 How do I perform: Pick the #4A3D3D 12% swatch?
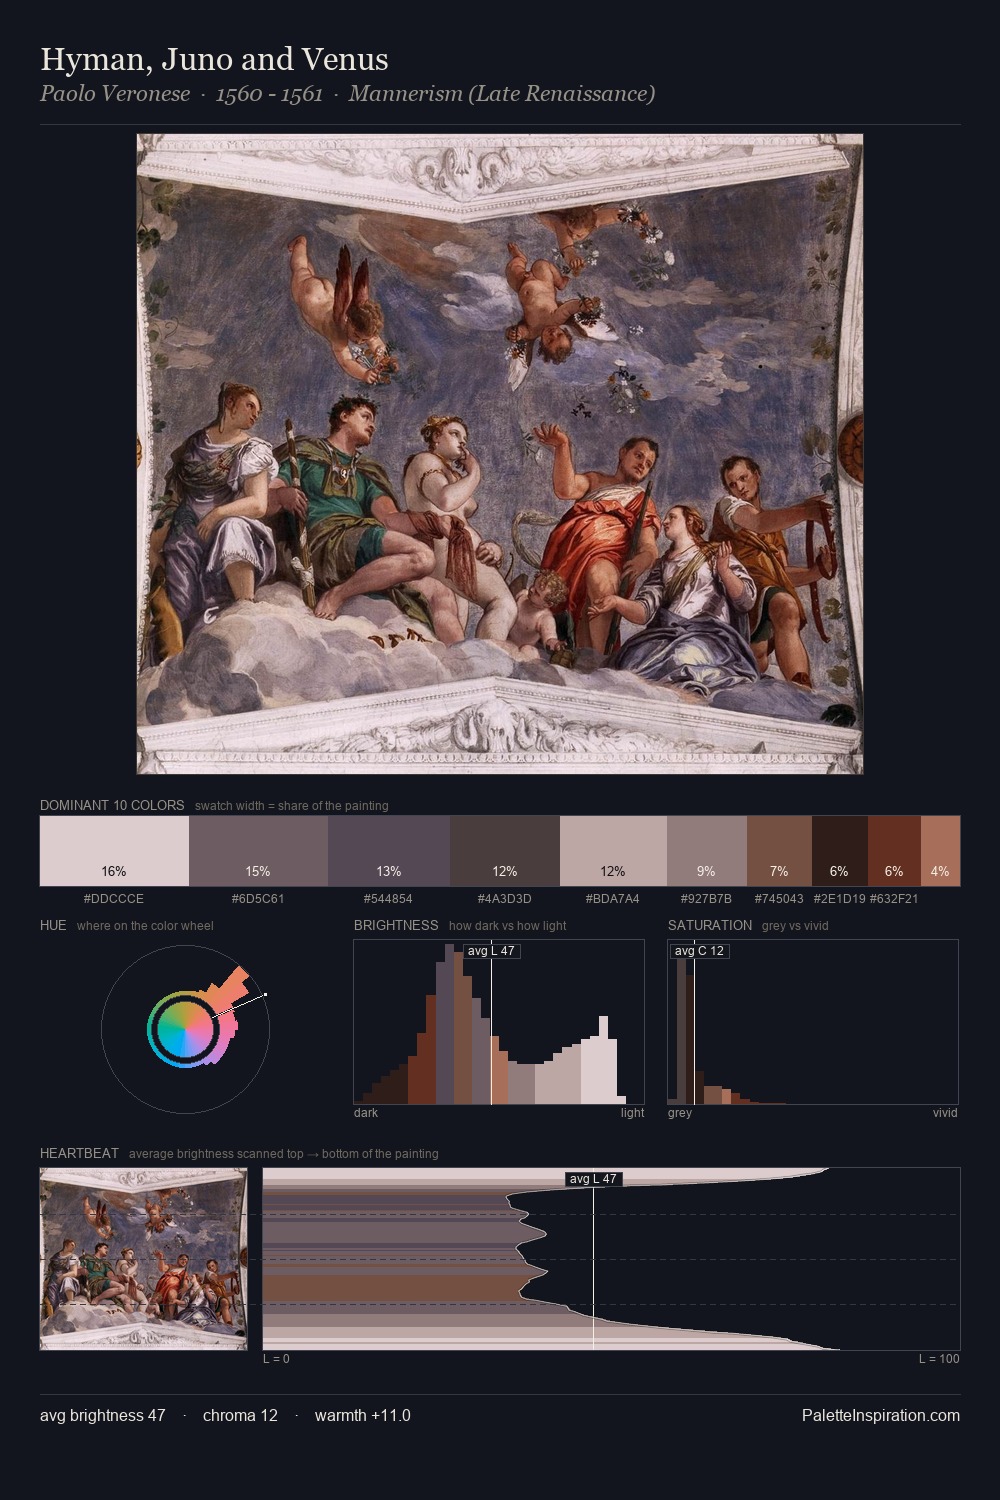(505, 851)
